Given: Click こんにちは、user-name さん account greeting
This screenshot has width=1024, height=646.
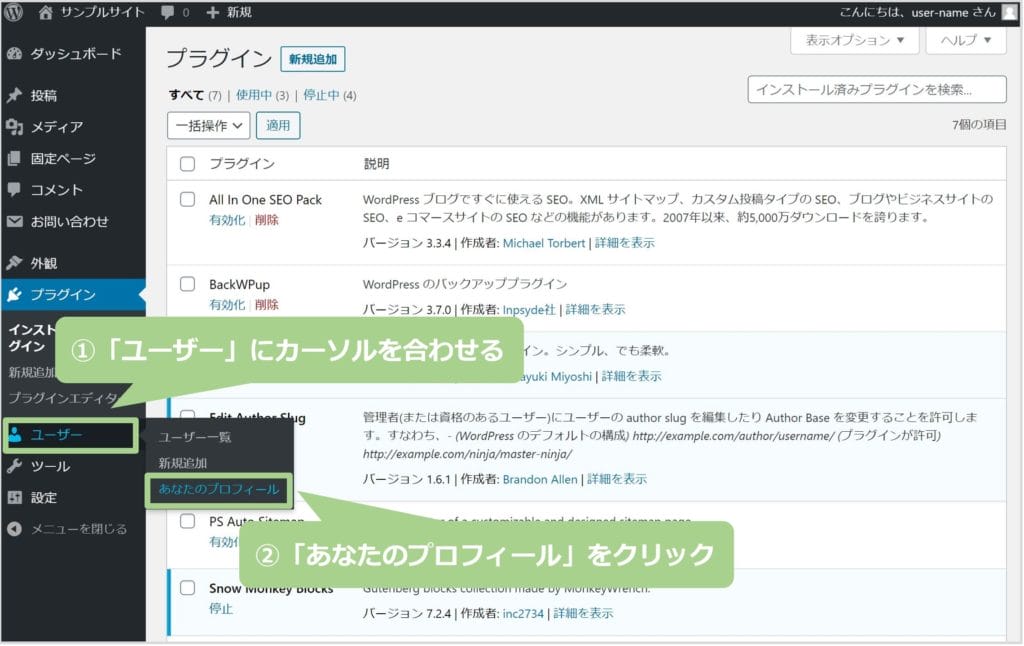Looking at the screenshot, I should [918, 12].
